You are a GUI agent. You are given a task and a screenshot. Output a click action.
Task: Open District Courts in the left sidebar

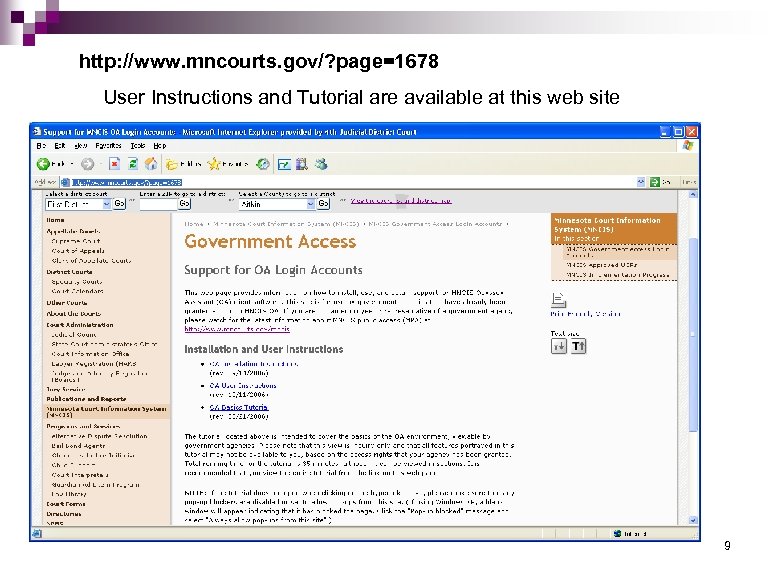pyautogui.click(x=69, y=272)
